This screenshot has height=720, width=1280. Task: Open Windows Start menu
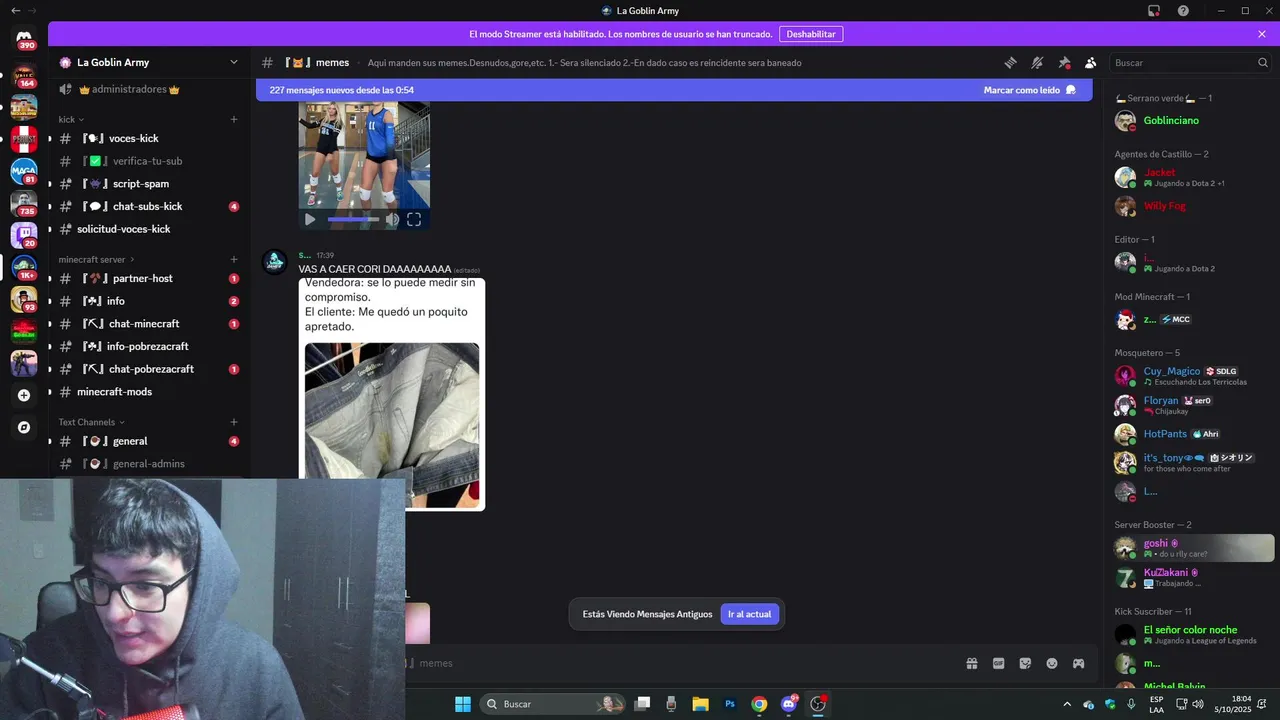click(463, 704)
